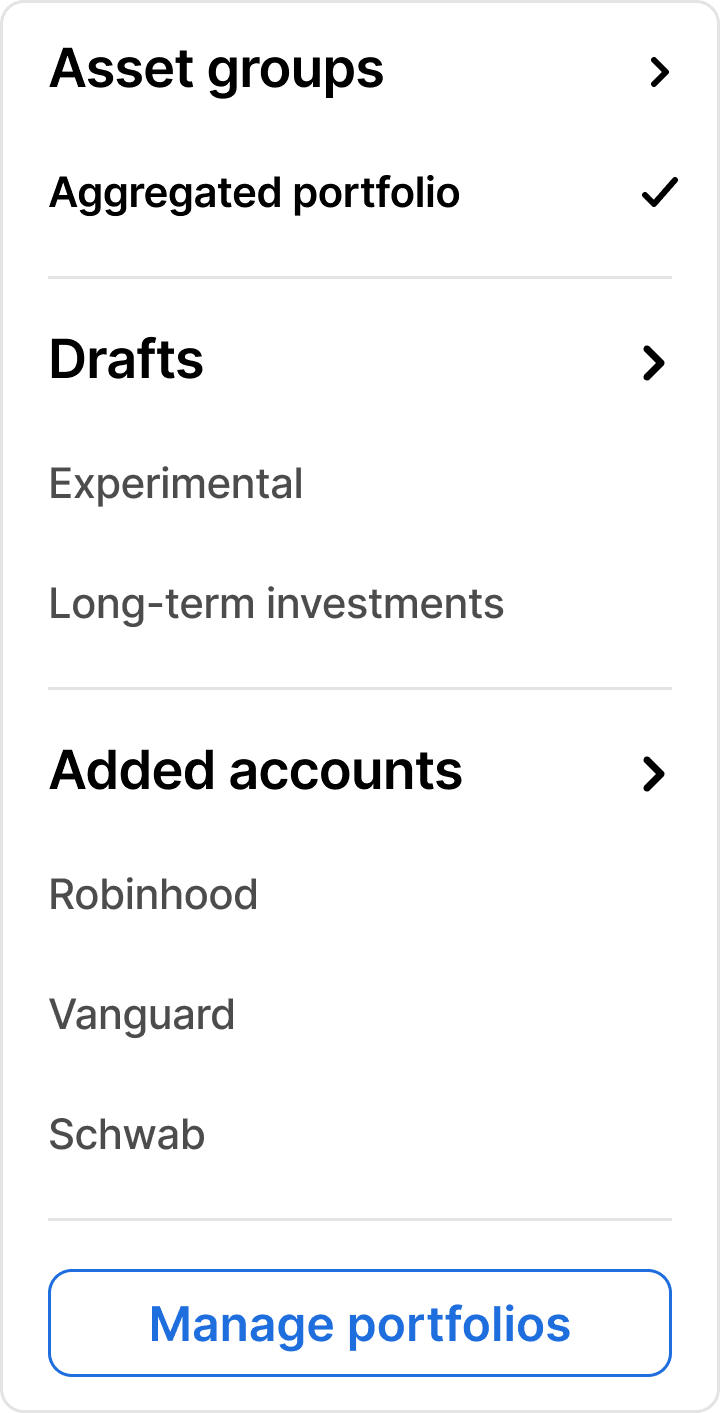Click the Asset groups title text
This screenshot has width=720, height=1413.
pos(216,70)
